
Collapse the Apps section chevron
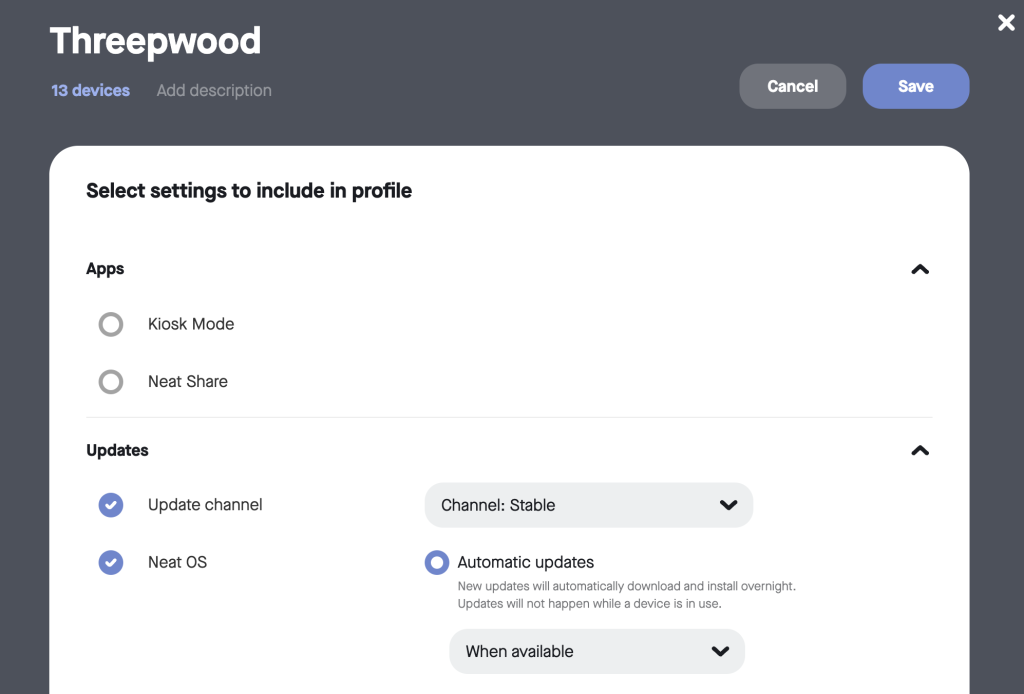point(920,269)
